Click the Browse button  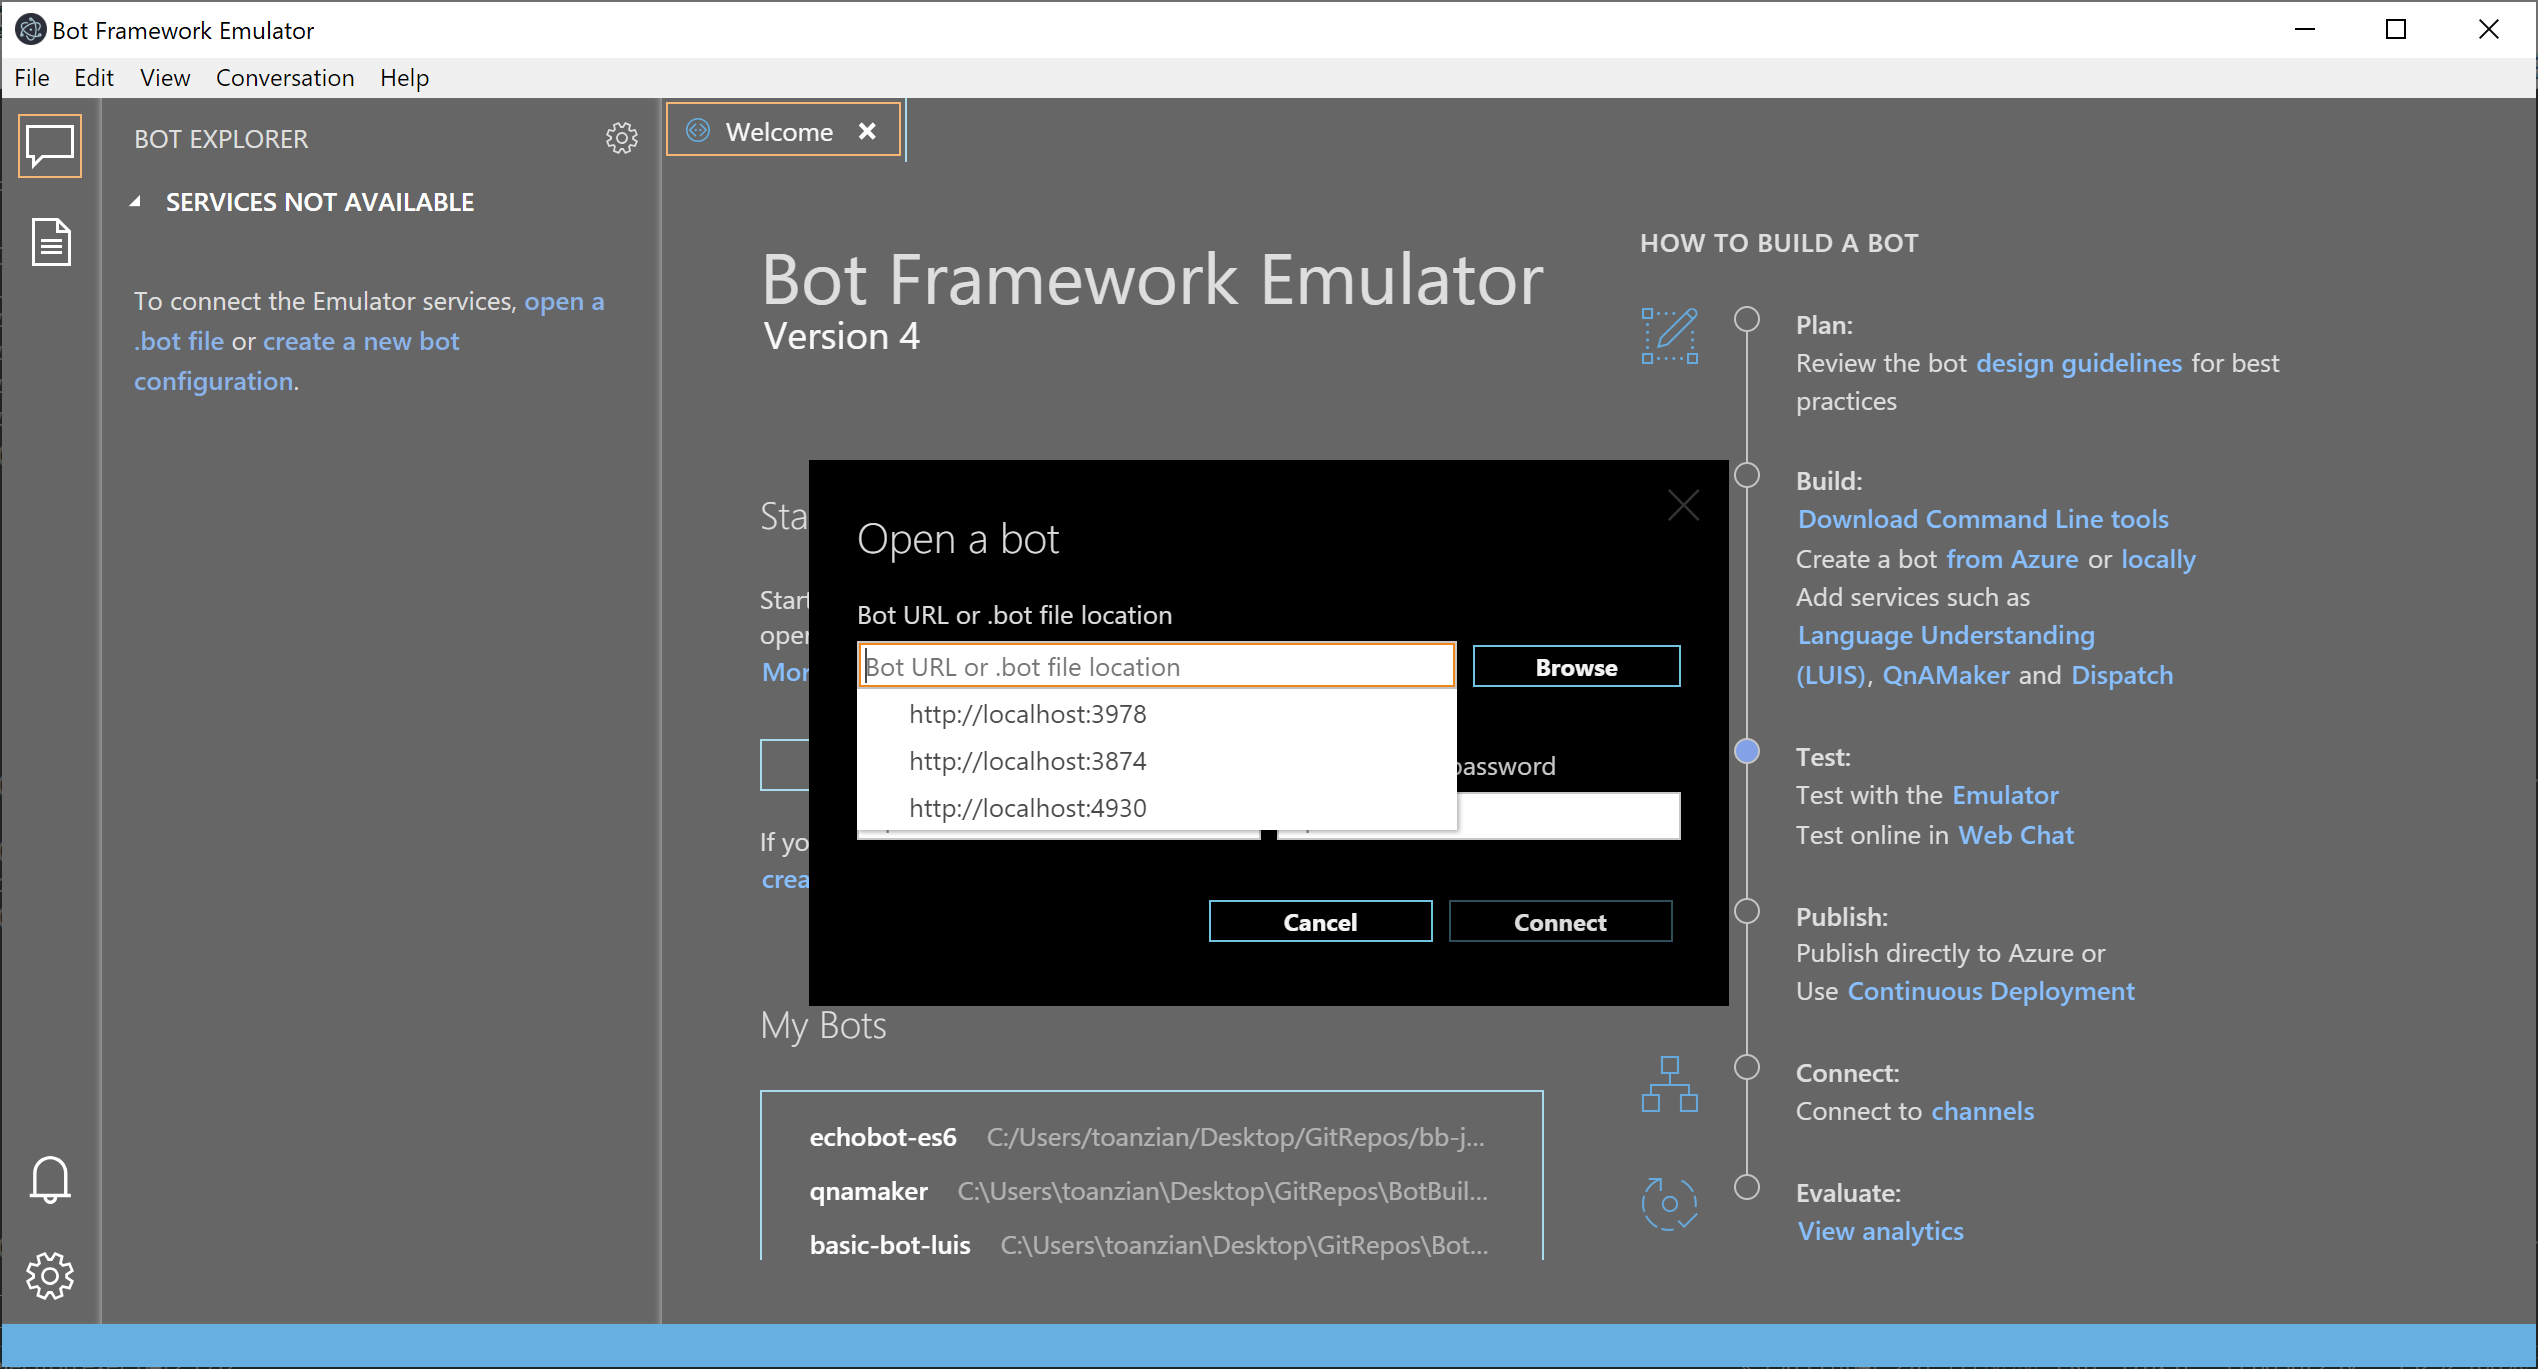pos(1576,667)
